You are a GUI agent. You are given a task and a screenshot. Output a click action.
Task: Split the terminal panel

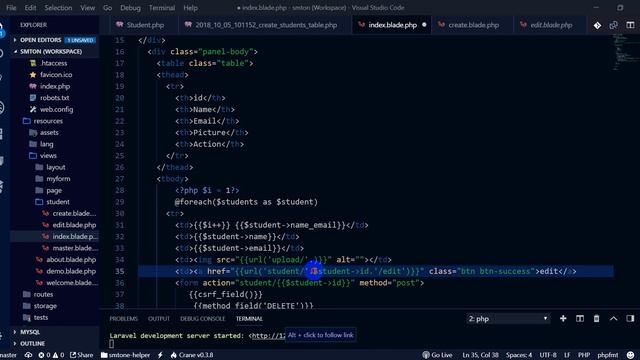click(580, 318)
